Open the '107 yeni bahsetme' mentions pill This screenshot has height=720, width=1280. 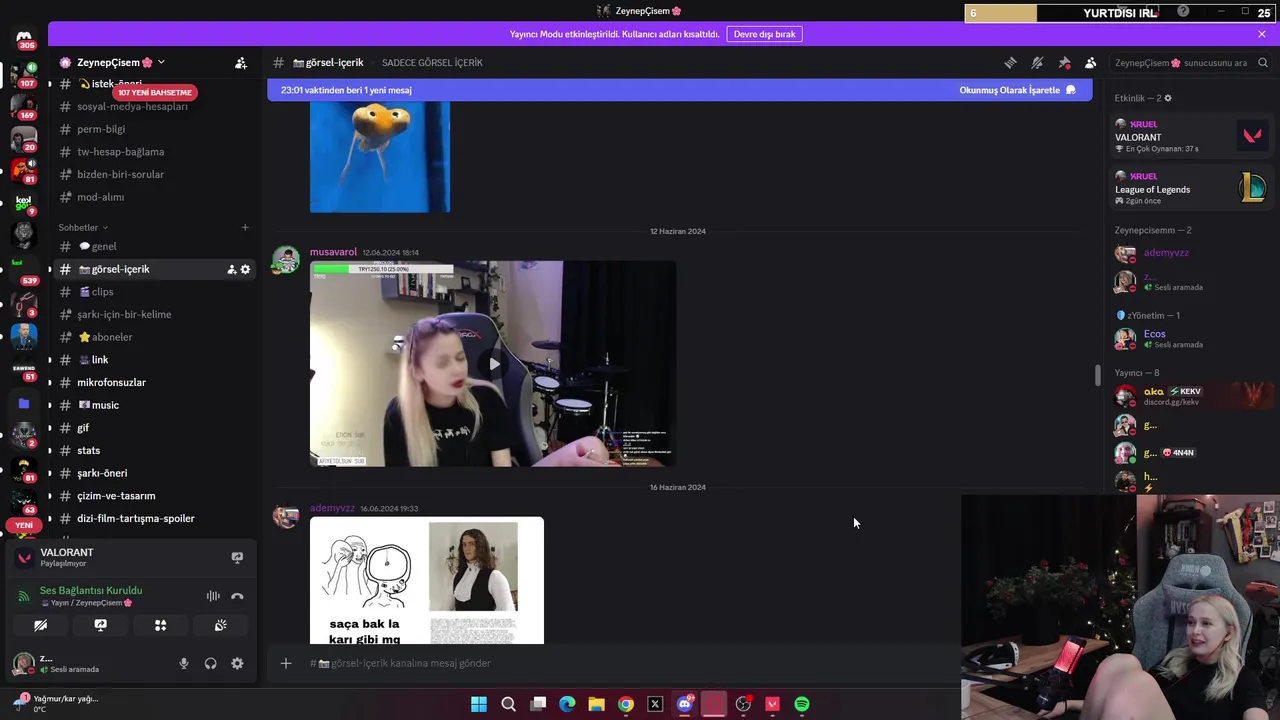pyautogui.click(x=154, y=92)
